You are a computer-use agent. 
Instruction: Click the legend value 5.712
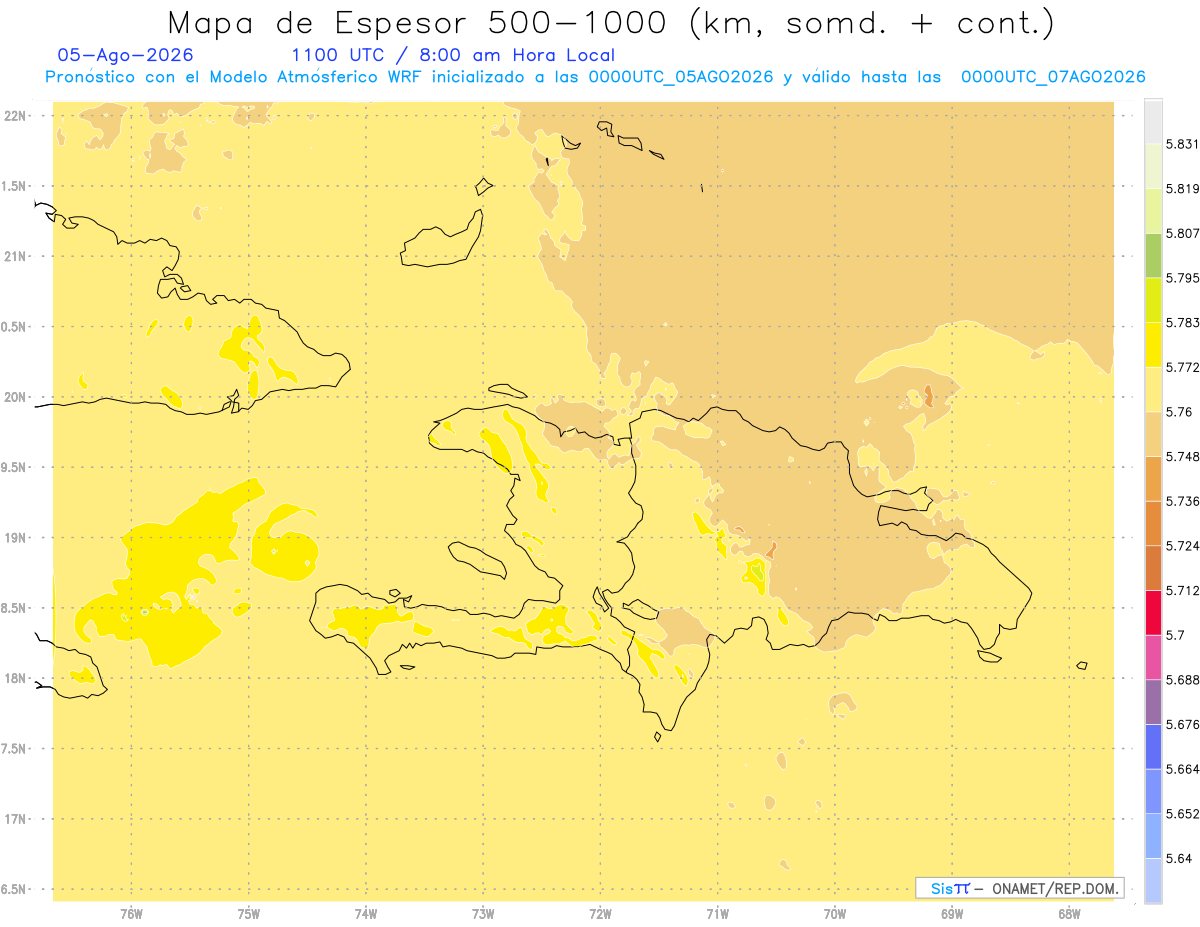click(1183, 590)
